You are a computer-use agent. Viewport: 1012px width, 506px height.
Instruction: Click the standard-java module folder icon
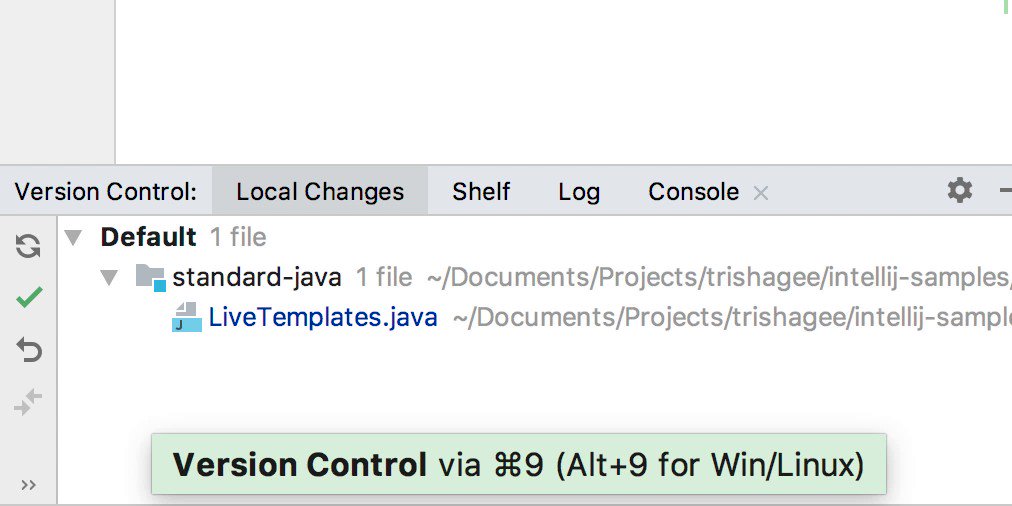click(151, 278)
